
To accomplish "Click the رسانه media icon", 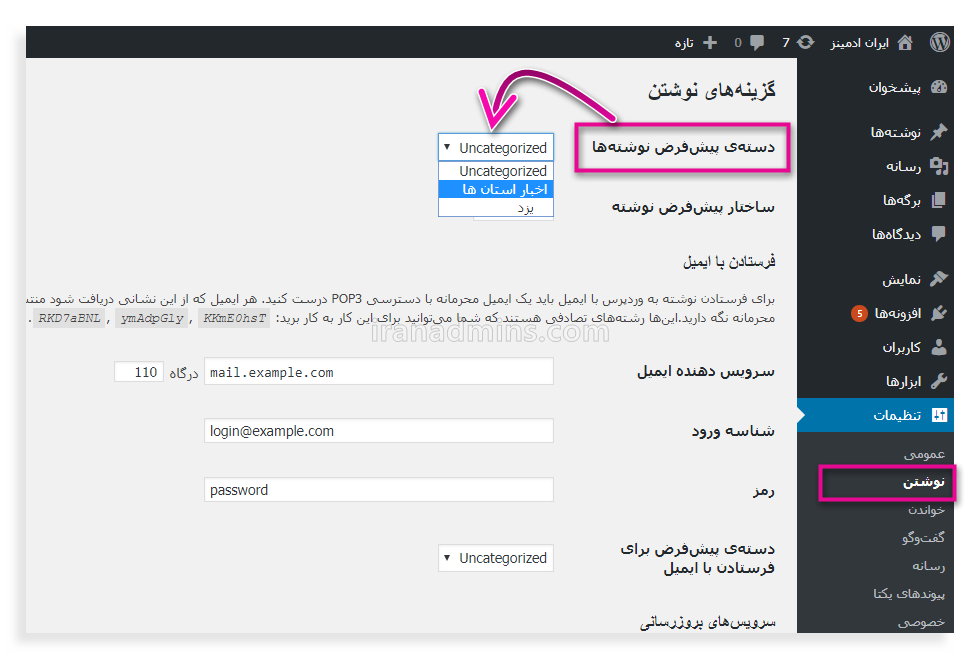I will tap(939, 166).
